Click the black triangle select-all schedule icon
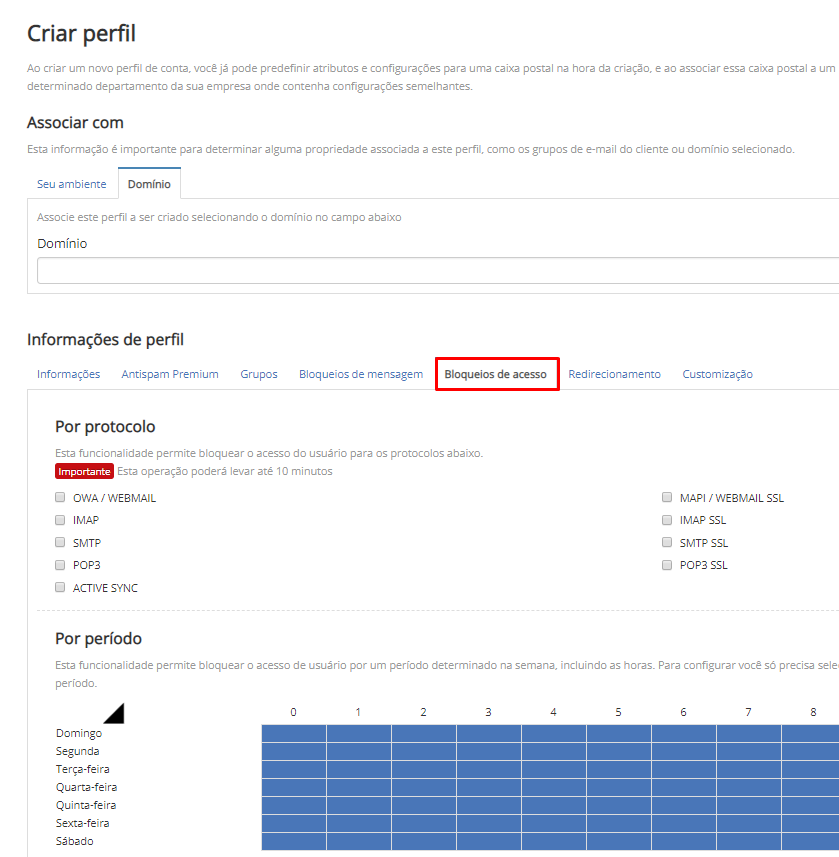839x857 pixels. [x=113, y=712]
